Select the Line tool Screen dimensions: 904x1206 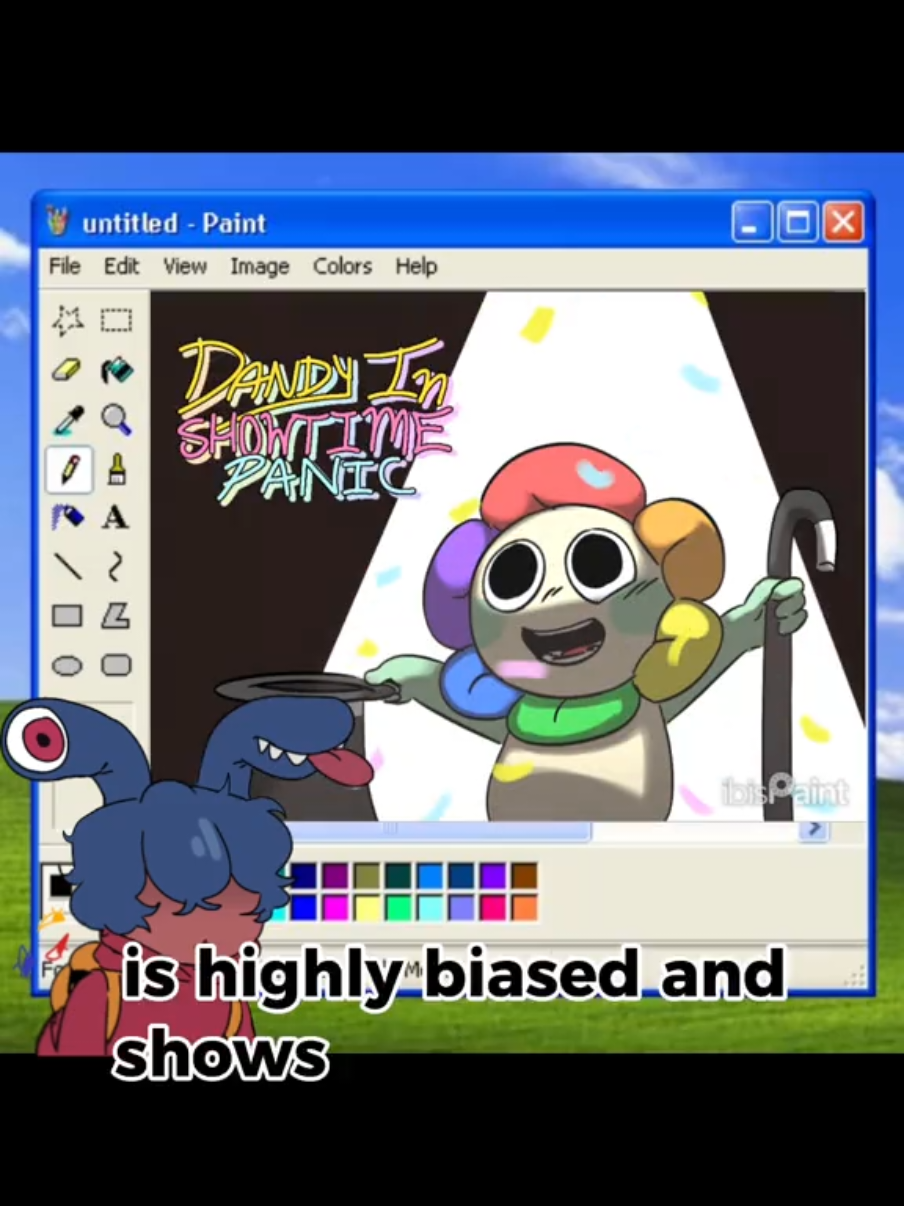68,567
